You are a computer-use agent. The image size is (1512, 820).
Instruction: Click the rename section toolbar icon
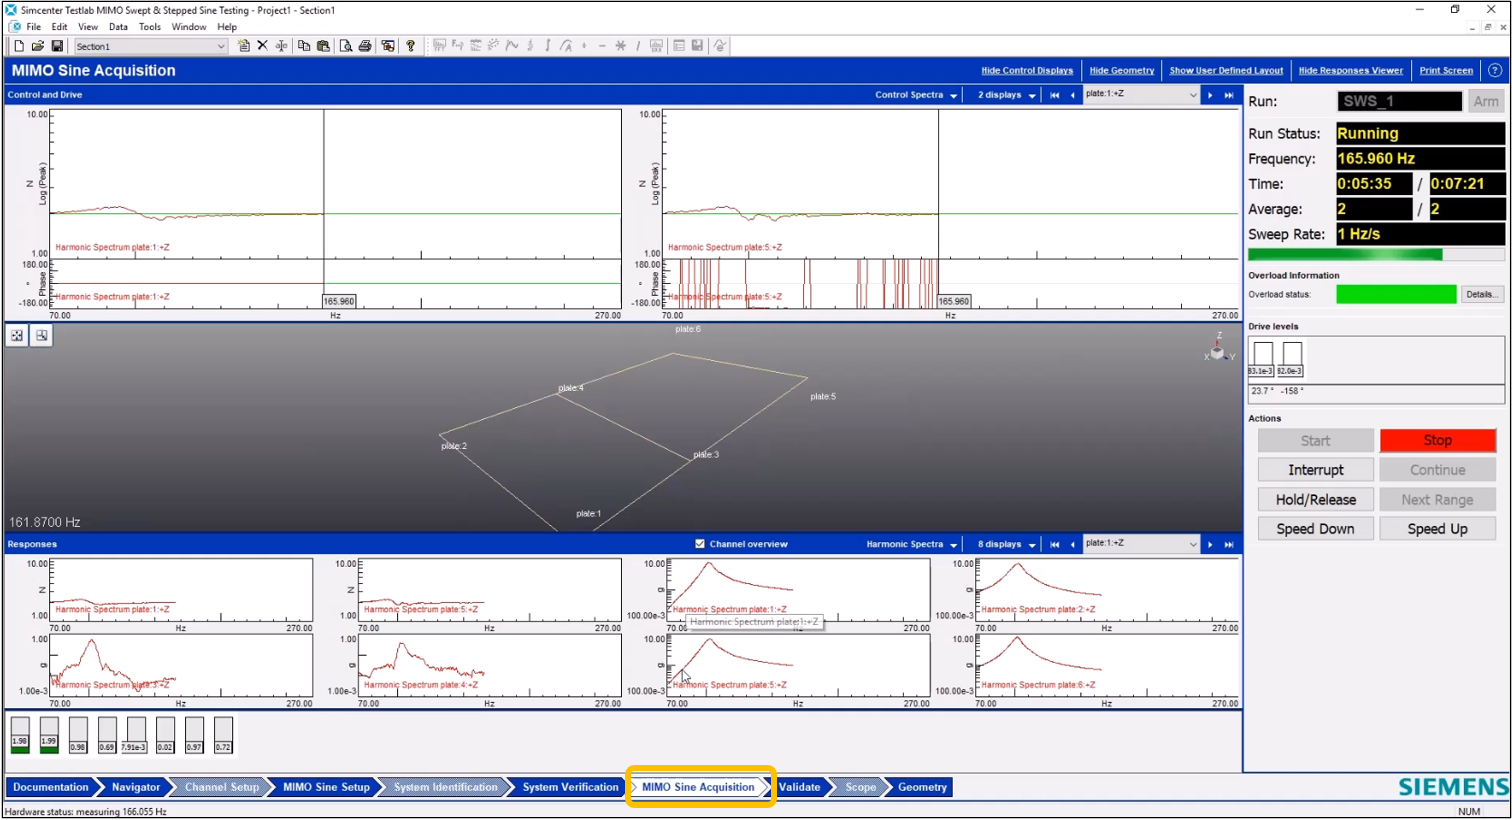[282, 46]
